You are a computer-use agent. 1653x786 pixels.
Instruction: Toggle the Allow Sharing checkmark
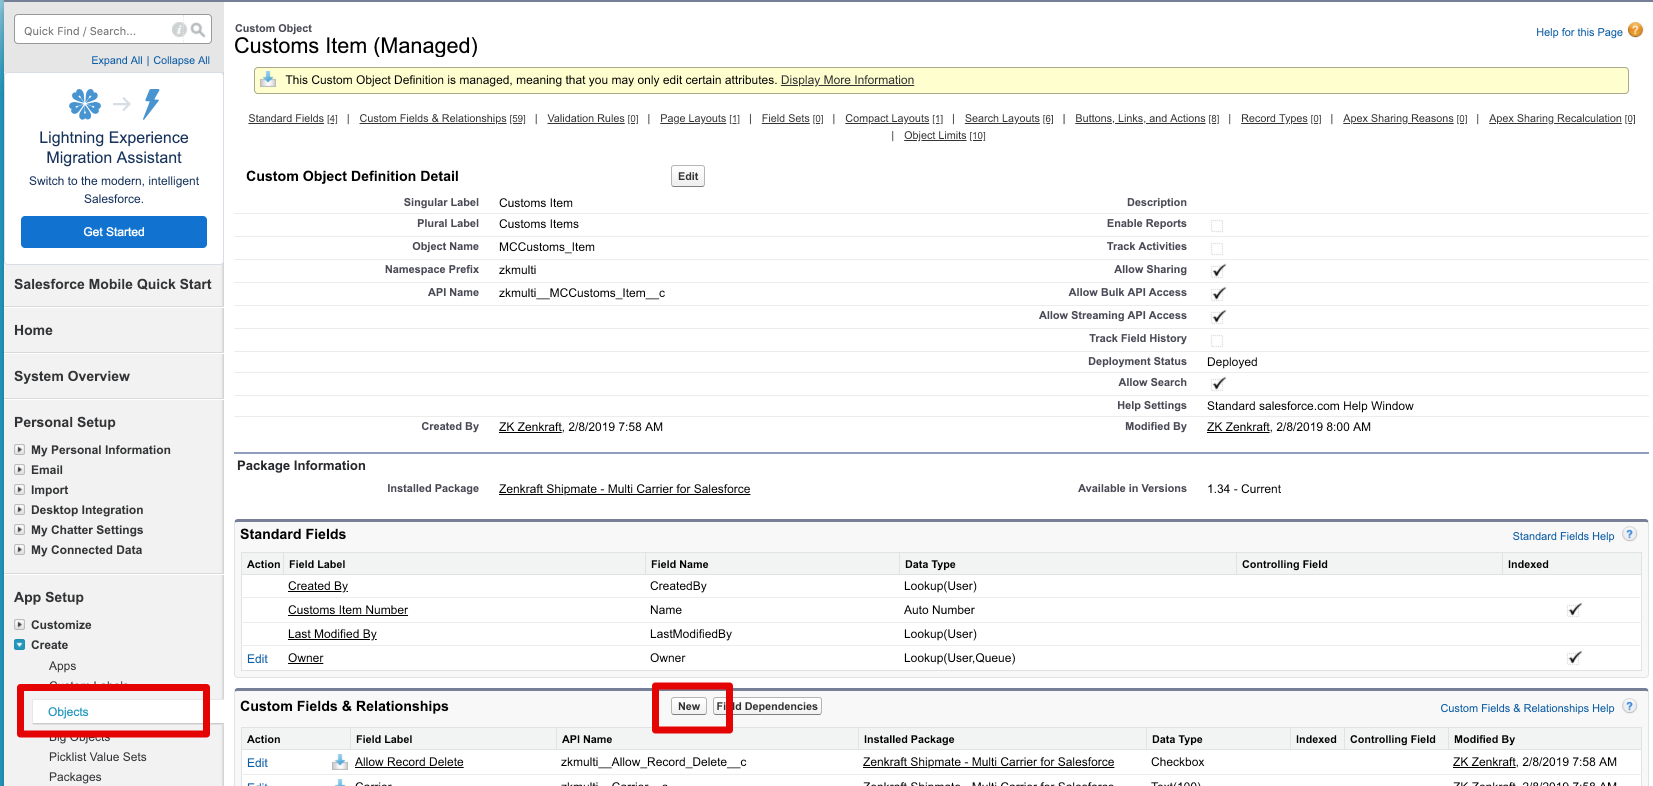(x=1218, y=270)
